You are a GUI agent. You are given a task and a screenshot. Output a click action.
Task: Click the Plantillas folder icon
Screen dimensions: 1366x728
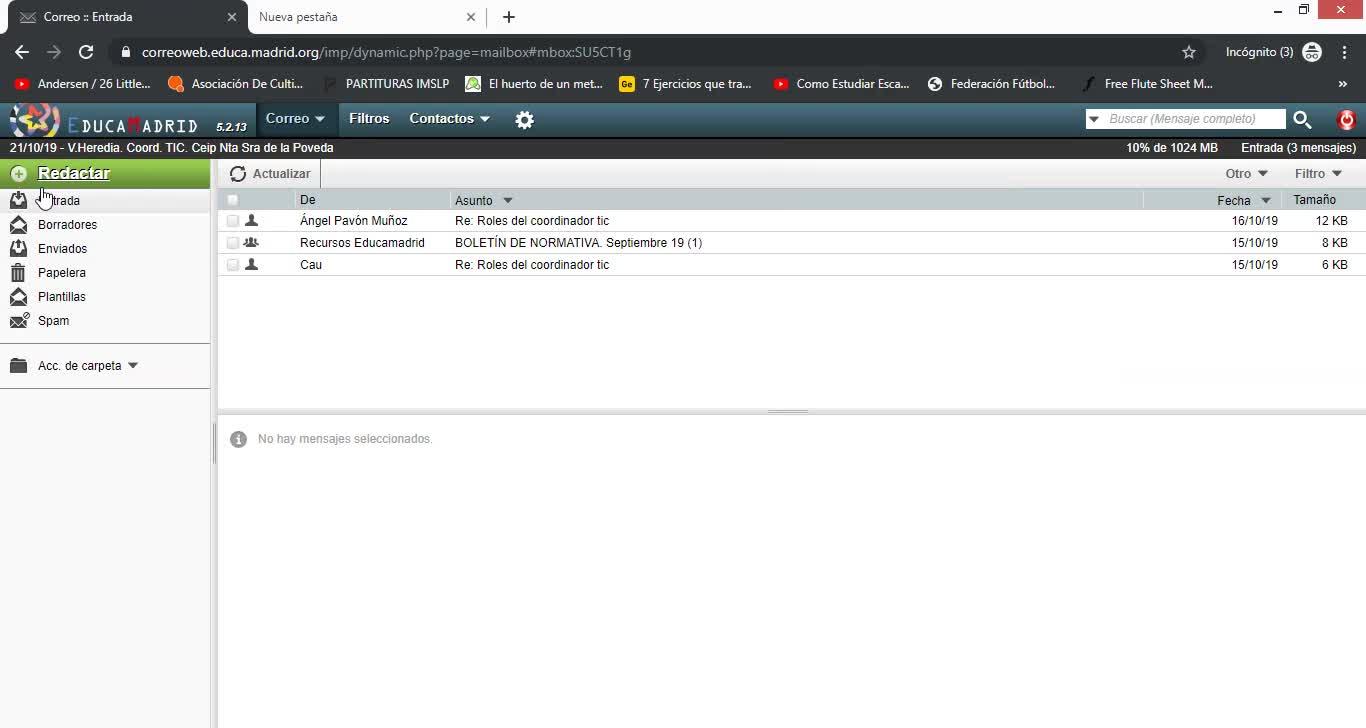[x=18, y=297]
